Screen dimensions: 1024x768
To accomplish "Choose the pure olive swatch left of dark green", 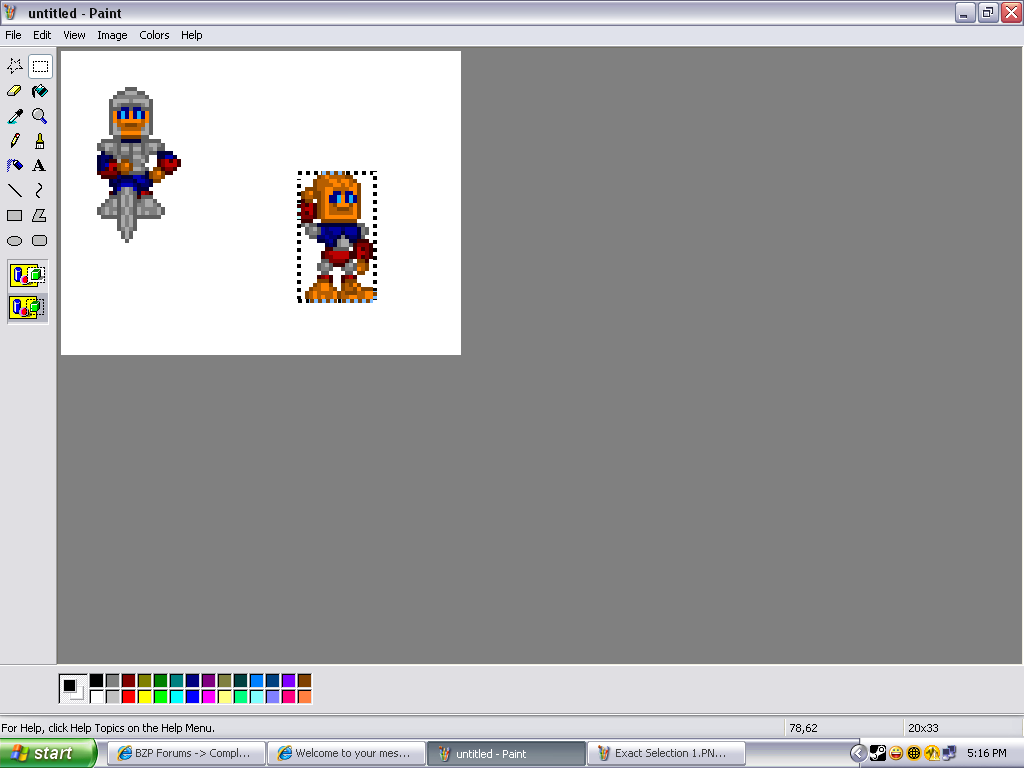I will 144,681.
